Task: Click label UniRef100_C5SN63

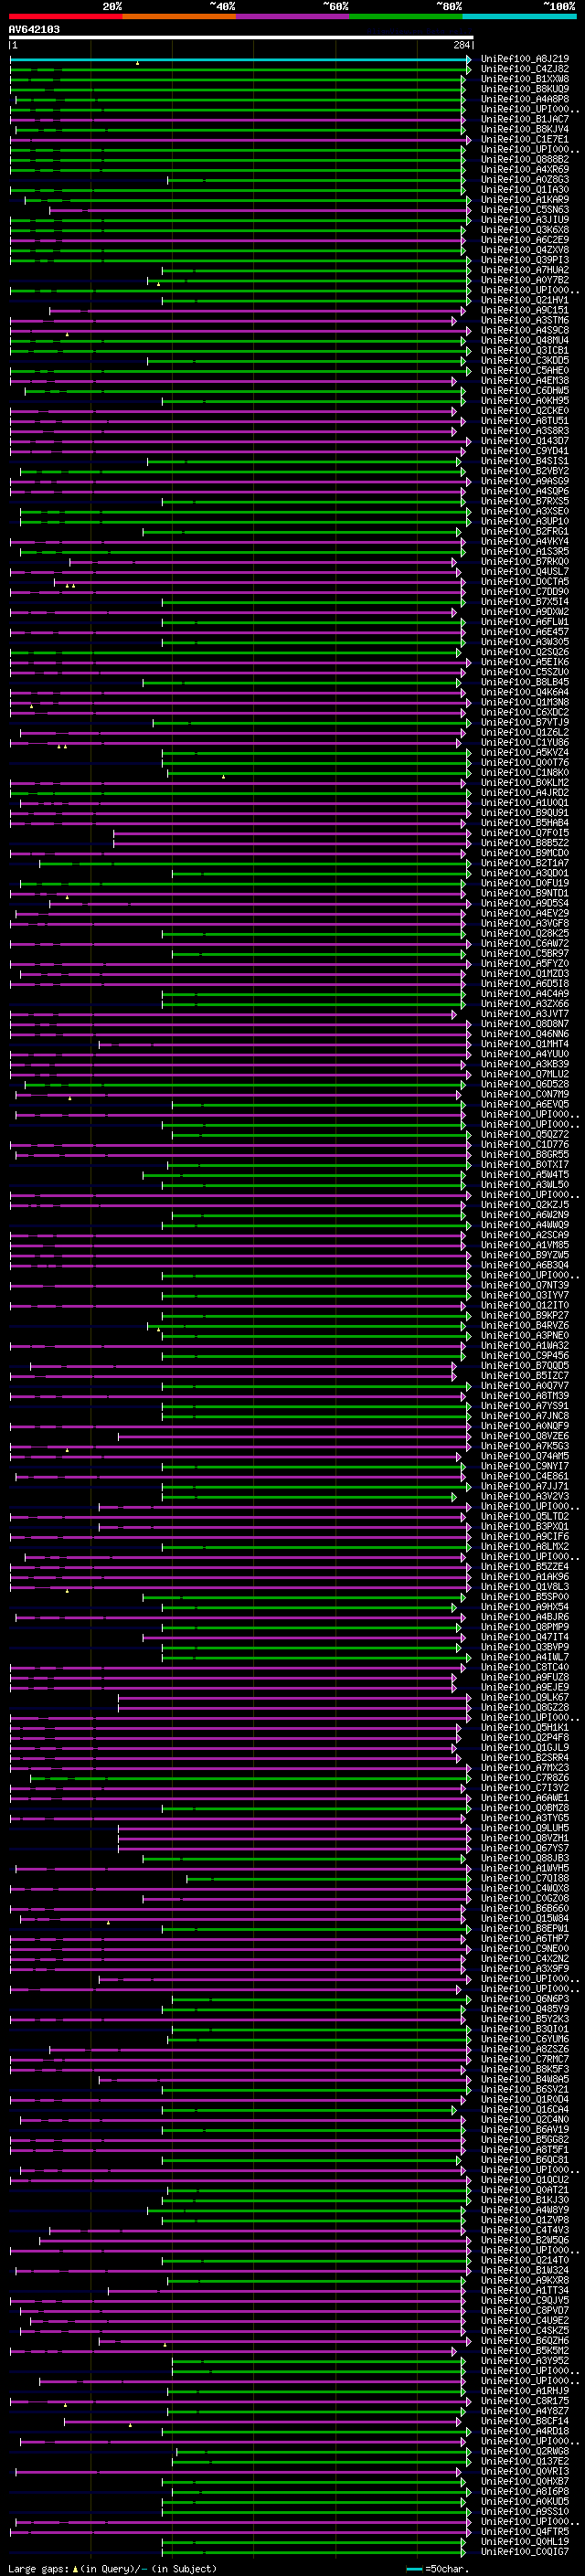Action: [x=525, y=209]
